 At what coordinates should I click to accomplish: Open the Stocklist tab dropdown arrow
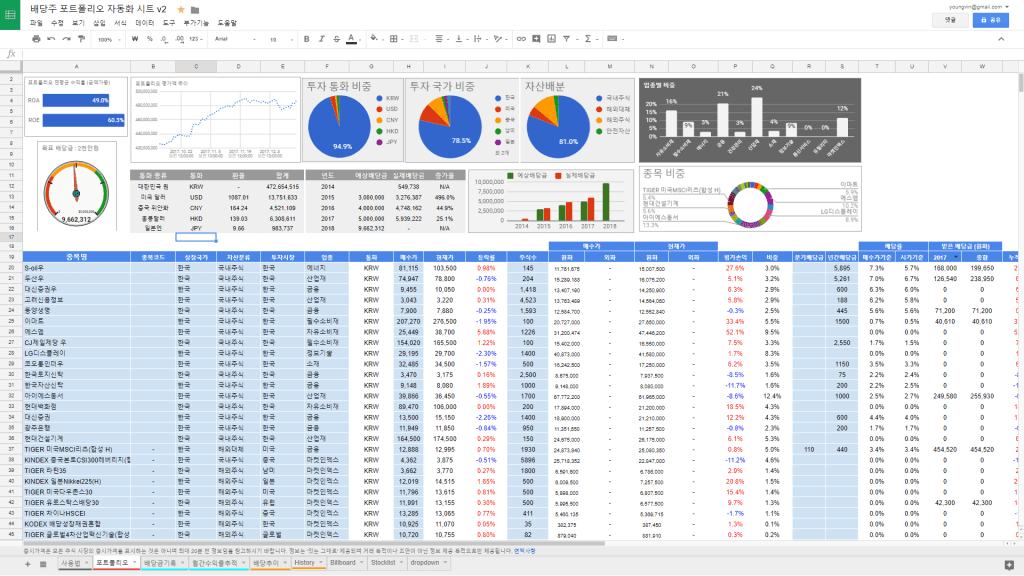point(401,563)
